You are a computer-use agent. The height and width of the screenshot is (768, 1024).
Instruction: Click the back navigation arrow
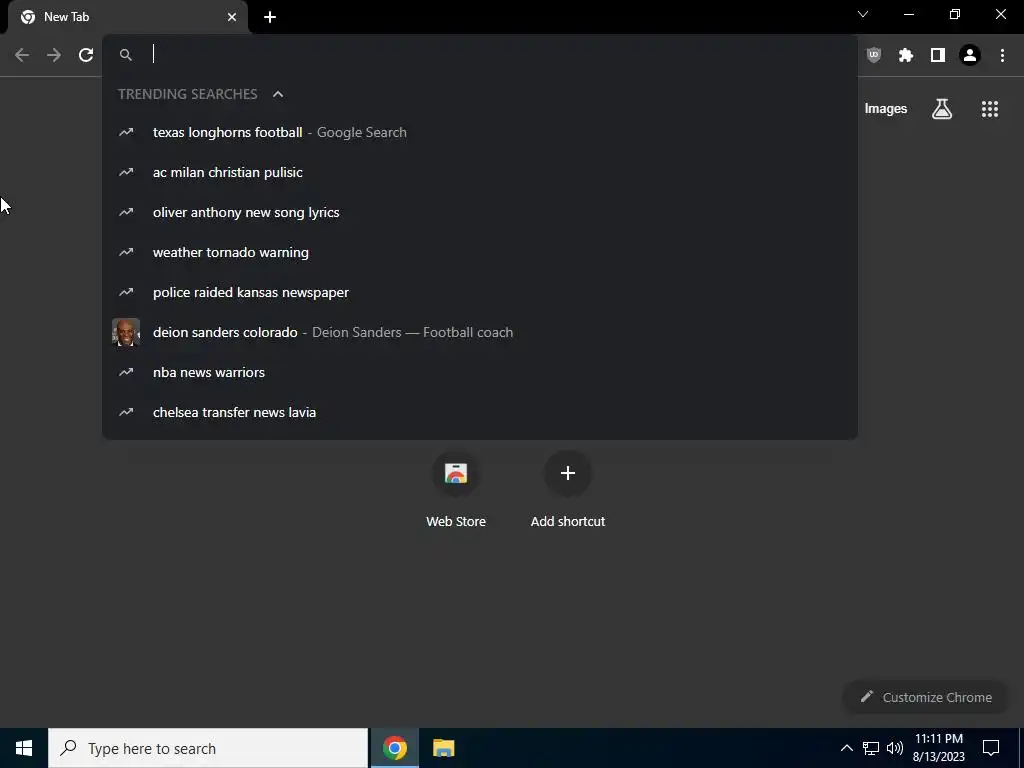click(x=22, y=55)
